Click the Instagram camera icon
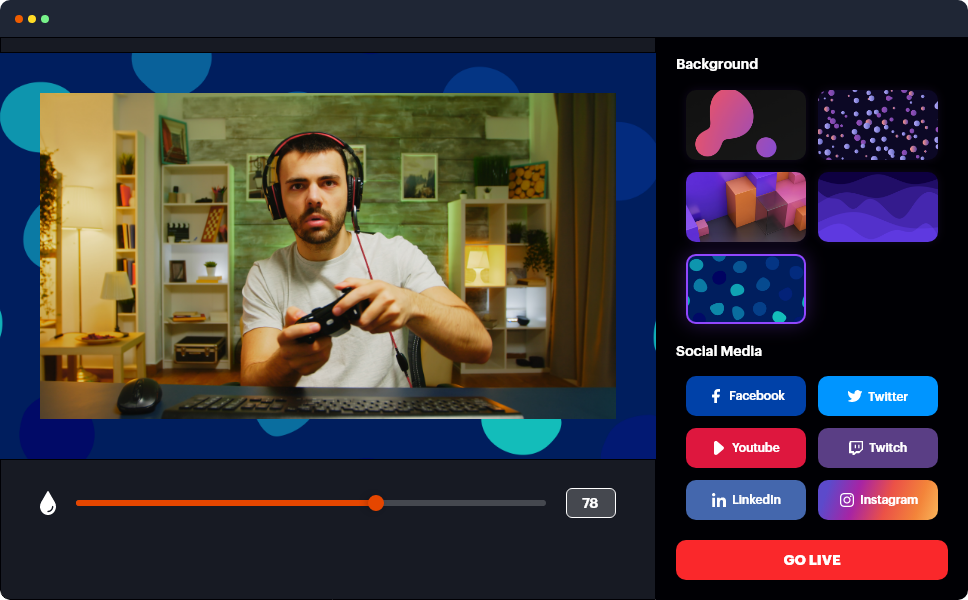Screen dimensions: 968x600 847,500
